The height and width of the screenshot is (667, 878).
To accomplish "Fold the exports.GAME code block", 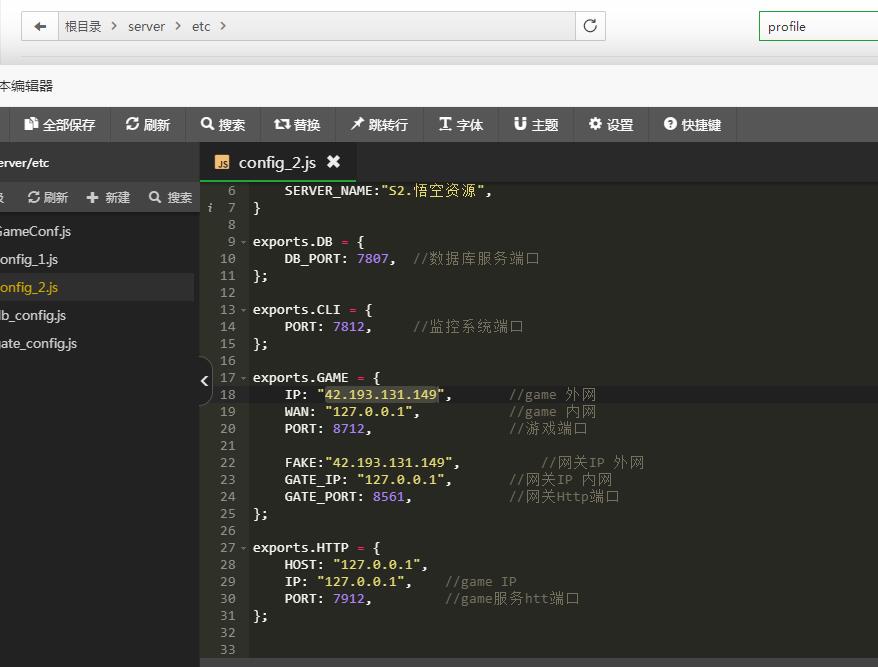I will tap(244, 378).
